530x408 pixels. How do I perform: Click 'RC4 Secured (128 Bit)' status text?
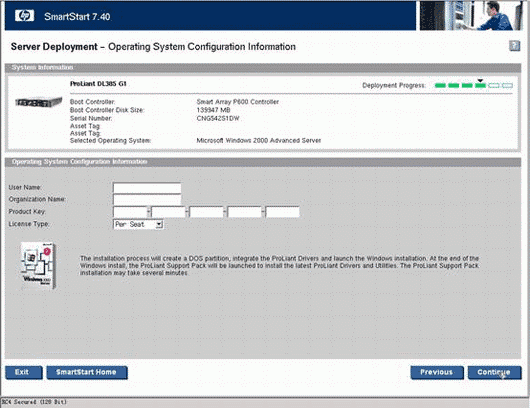pyautogui.click(x=34, y=402)
